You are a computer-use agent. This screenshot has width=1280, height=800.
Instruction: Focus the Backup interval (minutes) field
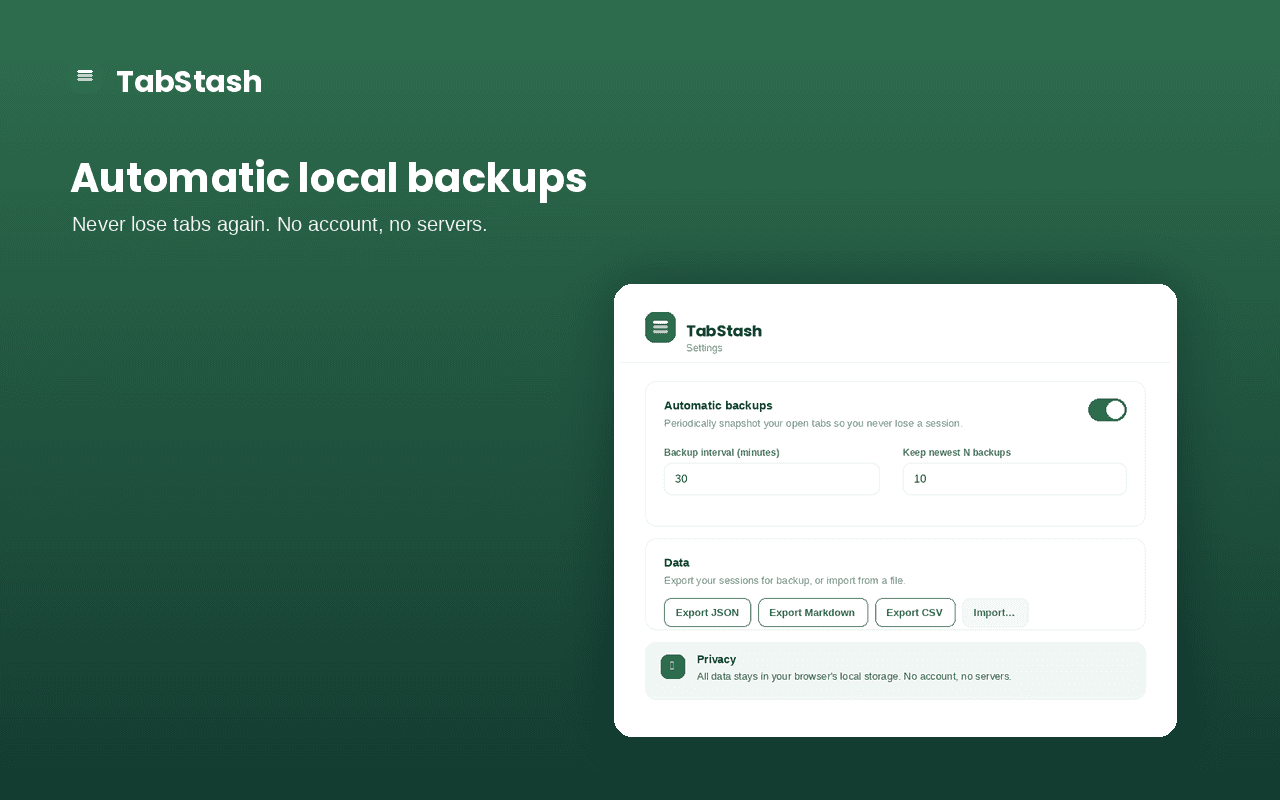pyautogui.click(x=772, y=479)
